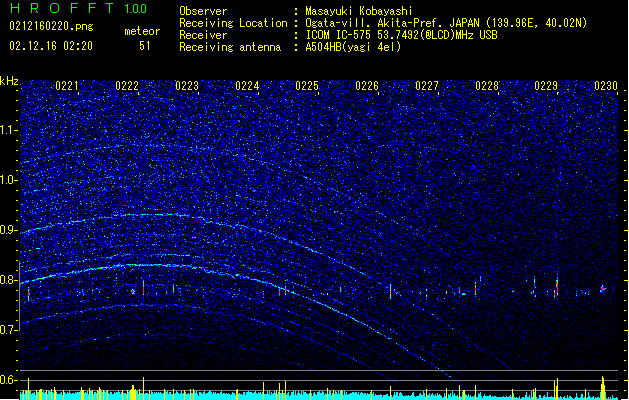This screenshot has height=400, width=629.
Task: Click antenna info A504HB(yagi 4el)
Action: pos(353,47)
